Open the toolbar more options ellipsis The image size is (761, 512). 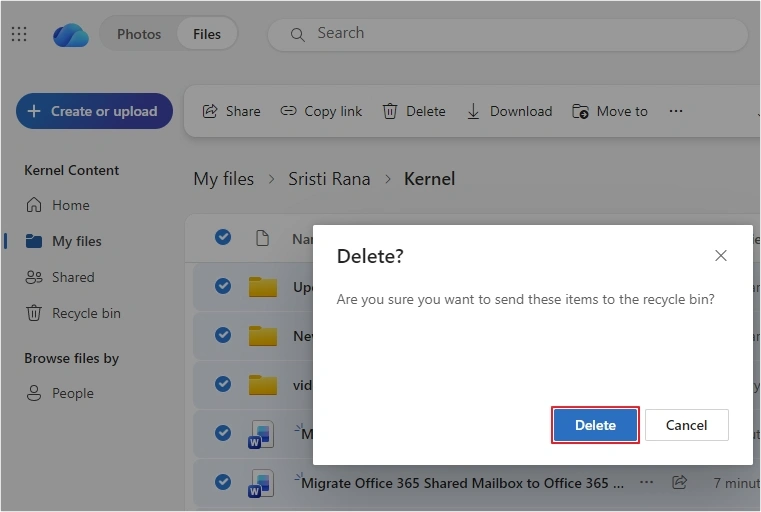tap(676, 111)
